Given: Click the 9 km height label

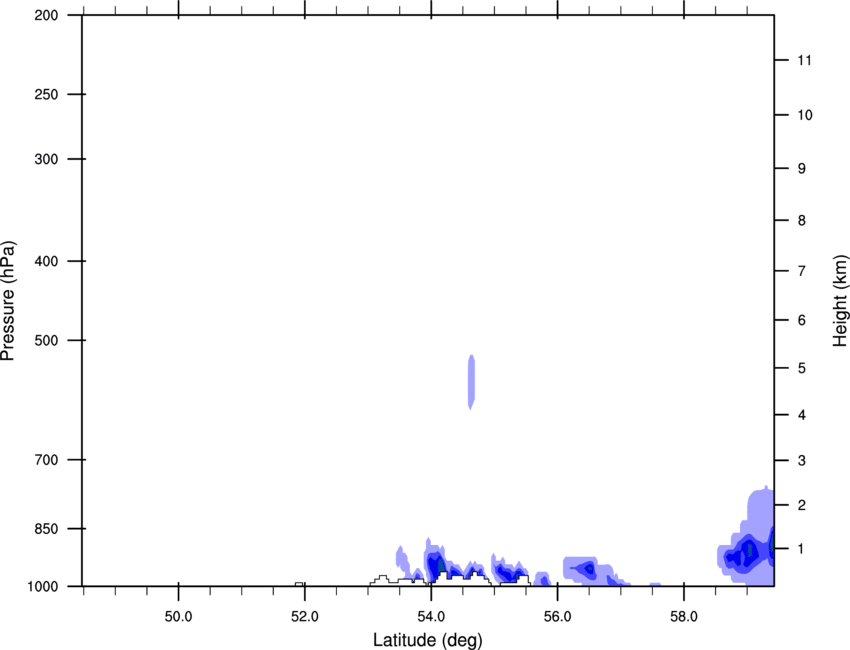Looking at the screenshot, I should pyautogui.click(x=802, y=169).
